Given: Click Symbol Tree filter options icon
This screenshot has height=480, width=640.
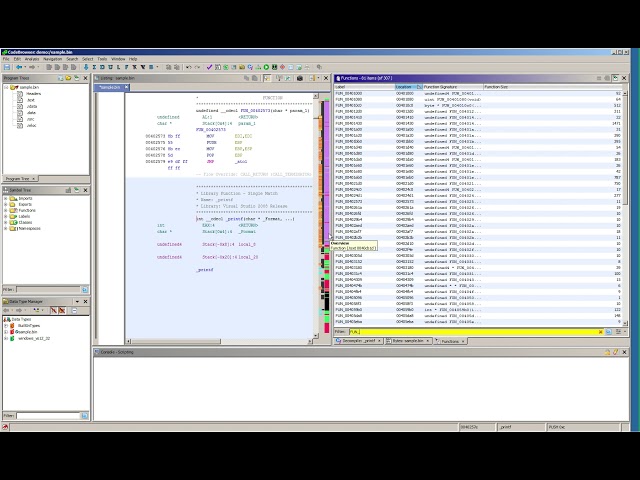Looking at the screenshot, I should pos(84,289).
